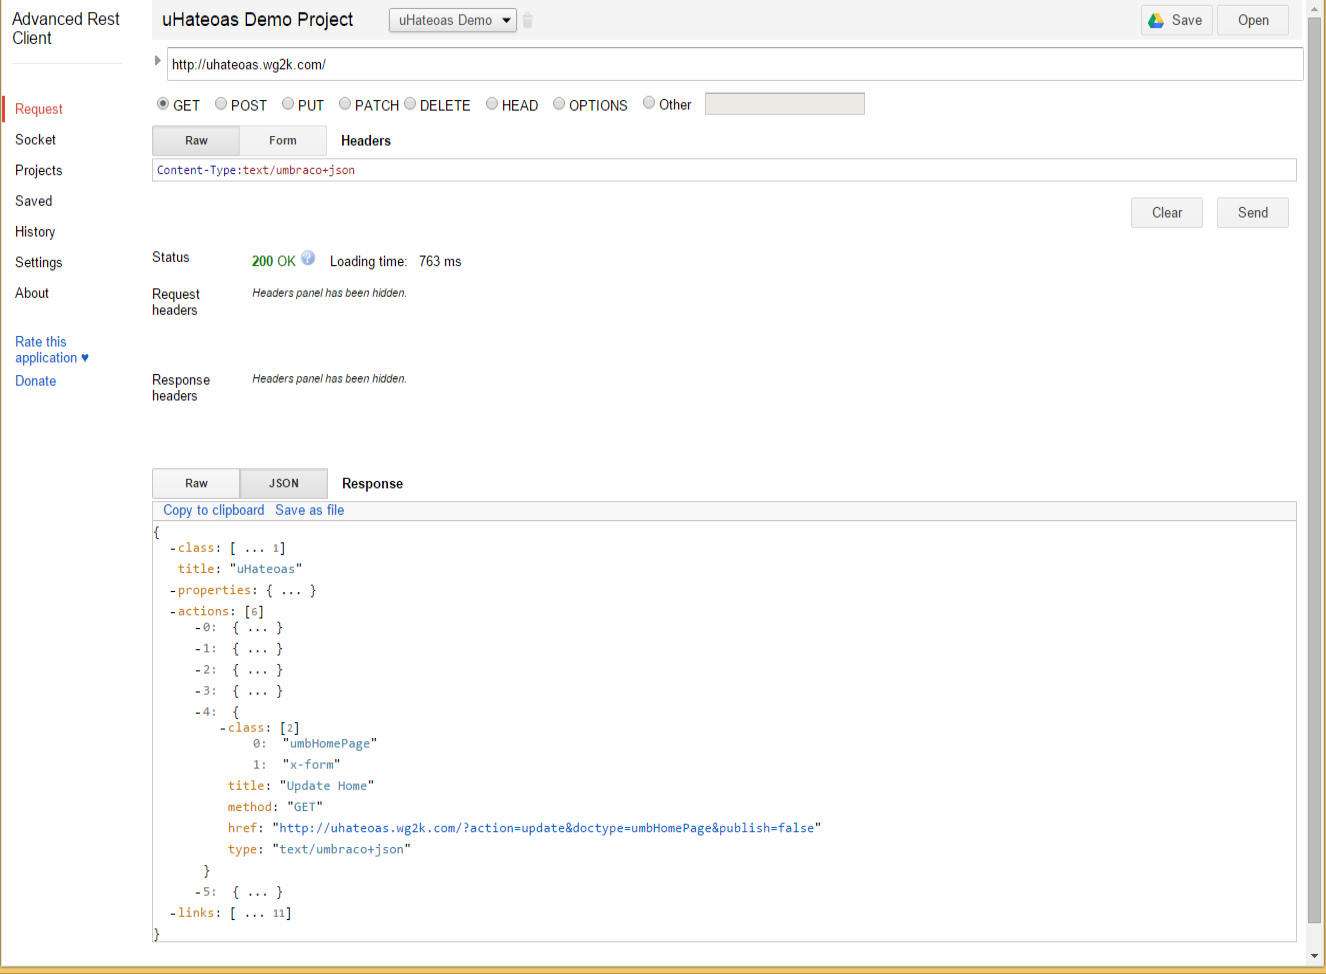The width and height of the screenshot is (1326, 974).
Task: Expand action item 0 in the JSON tree
Action: tap(198, 628)
